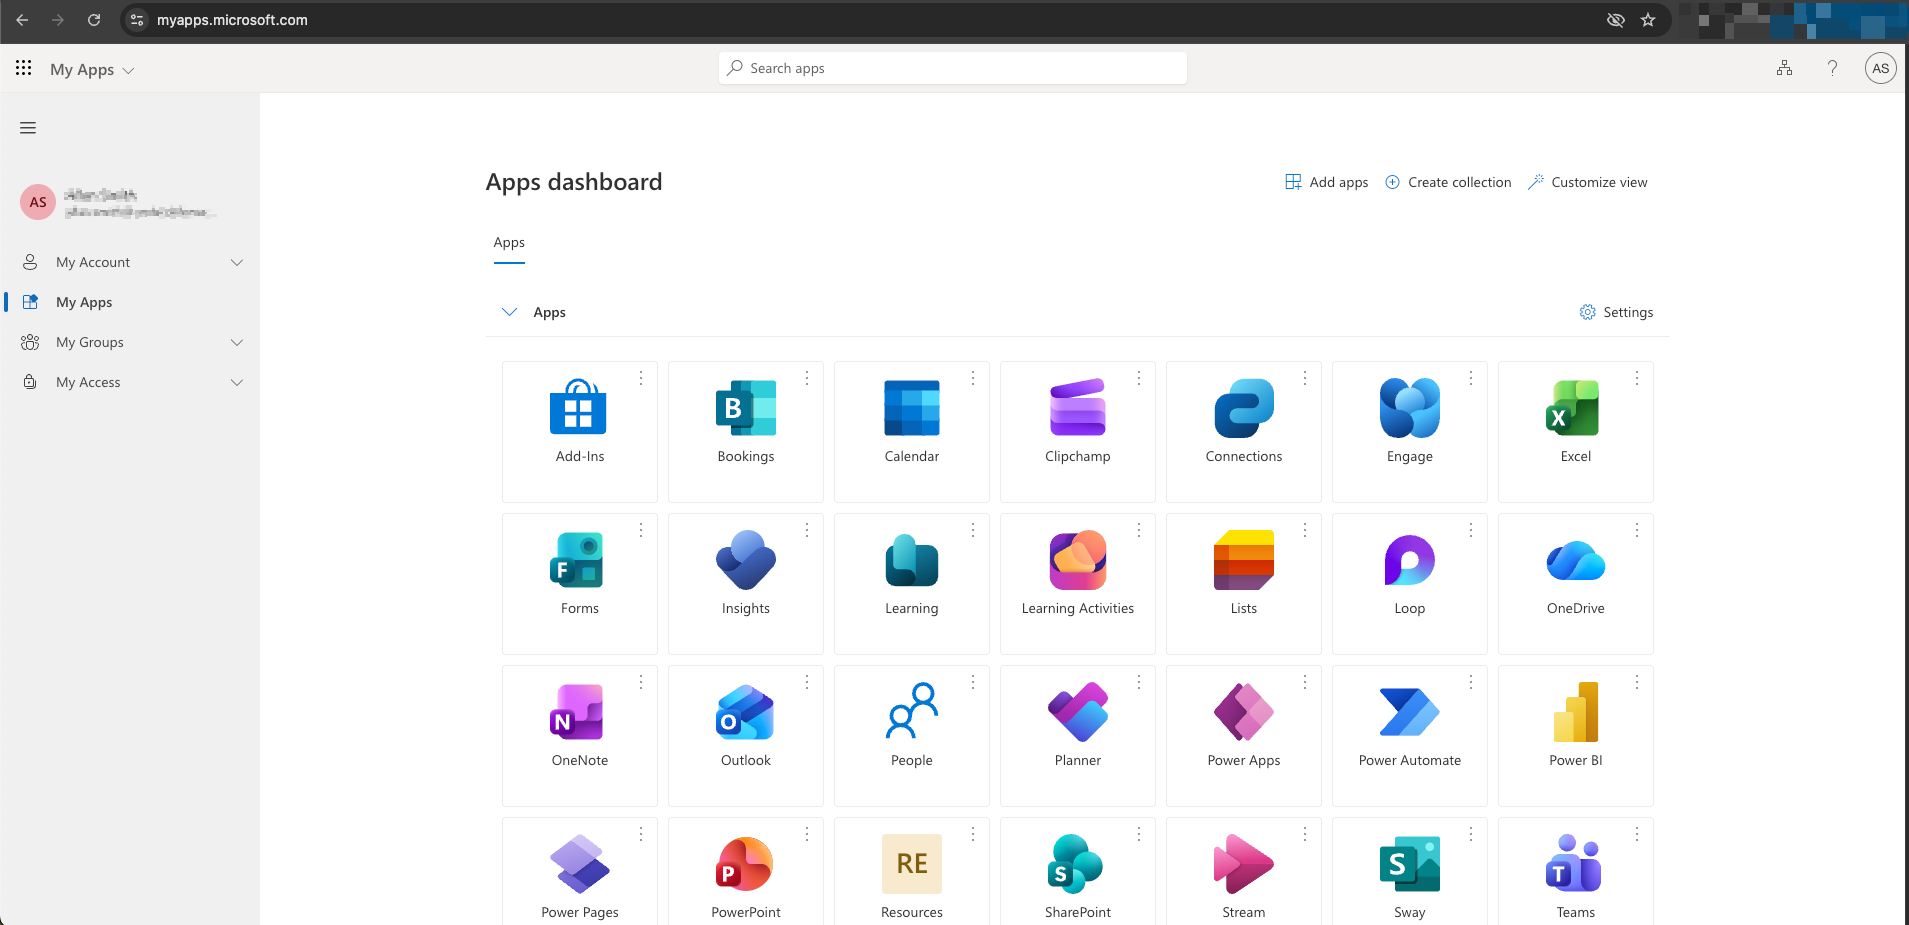
Task: Open more options for Teams tile
Action: point(1636,834)
